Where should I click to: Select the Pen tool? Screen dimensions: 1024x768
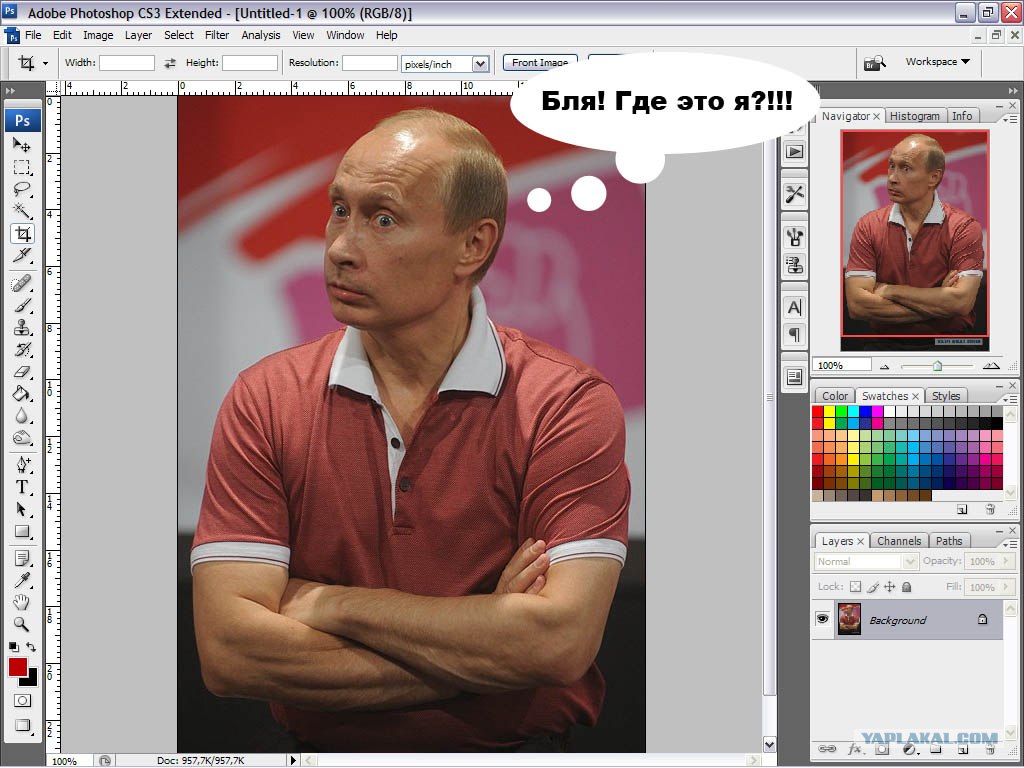pyautogui.click(x=22, y=465)
